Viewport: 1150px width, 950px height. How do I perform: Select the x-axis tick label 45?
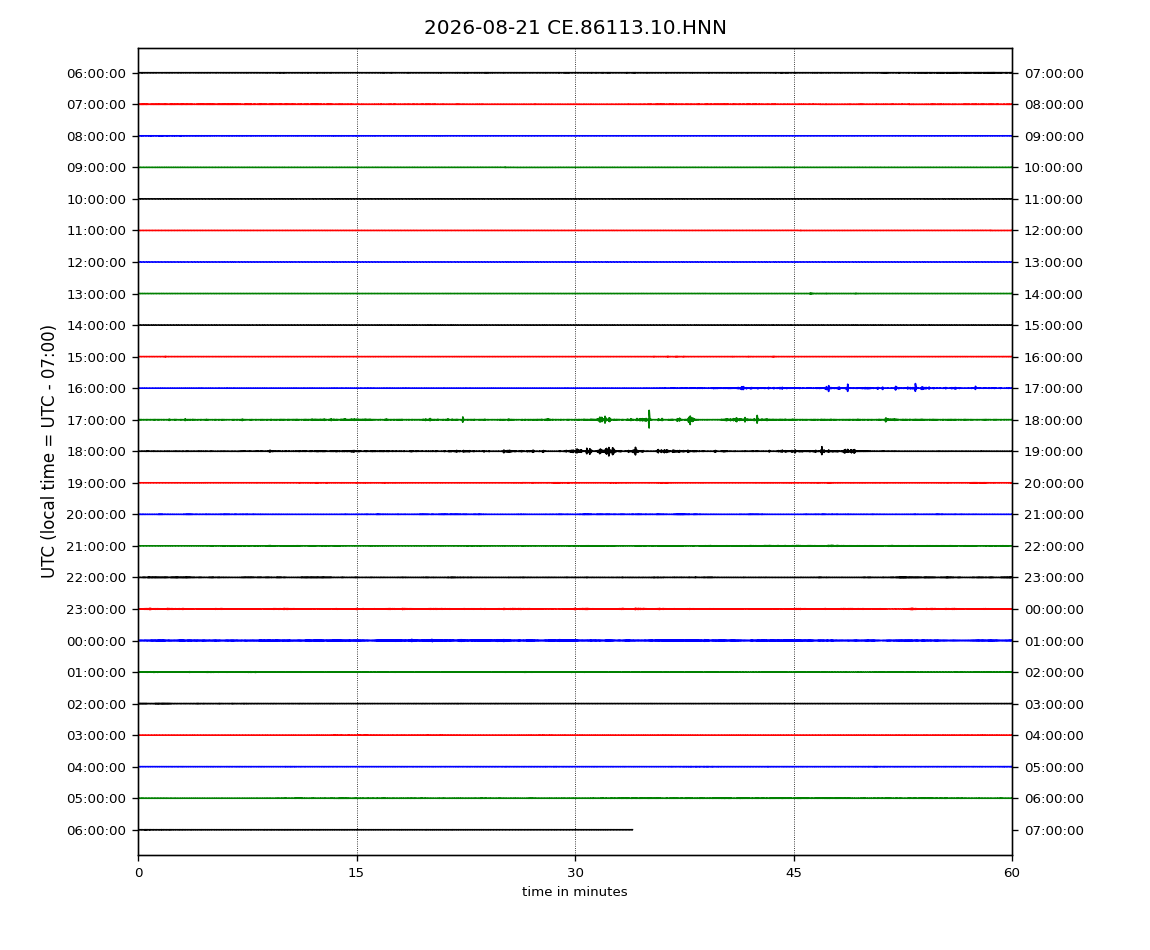(794, 872)
